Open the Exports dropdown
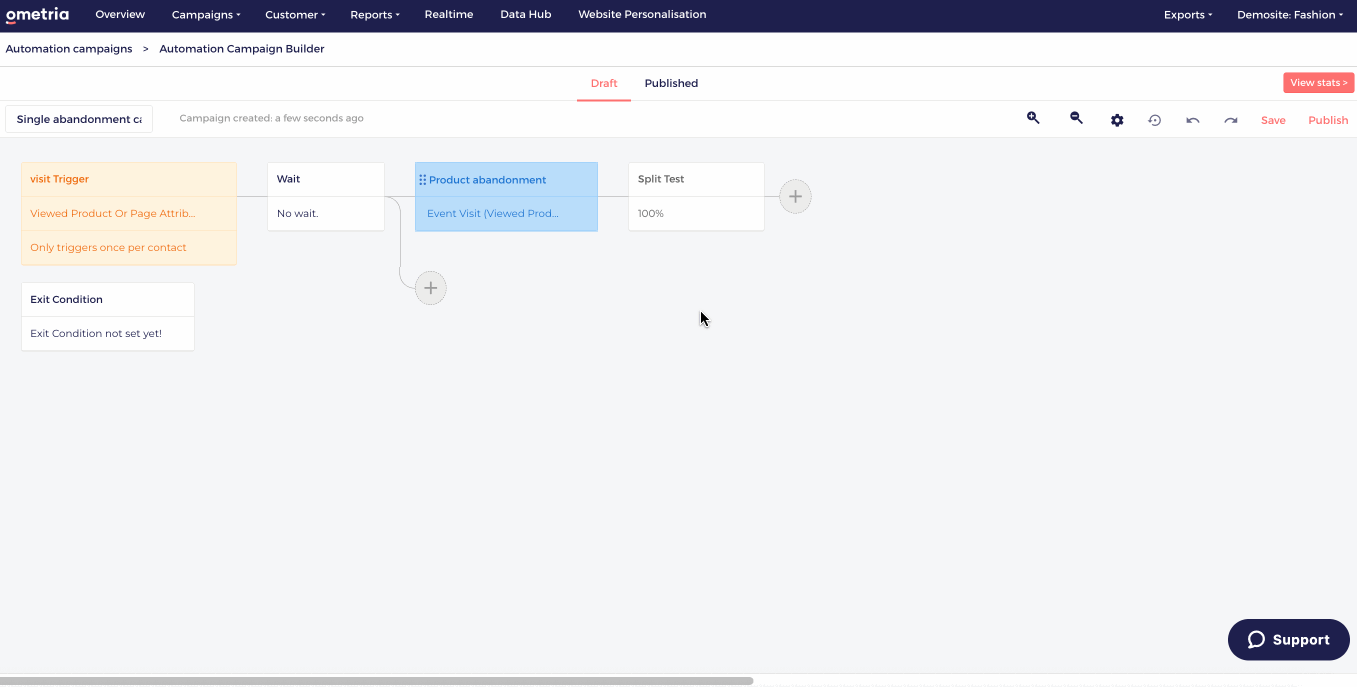 pos(1188,15)
